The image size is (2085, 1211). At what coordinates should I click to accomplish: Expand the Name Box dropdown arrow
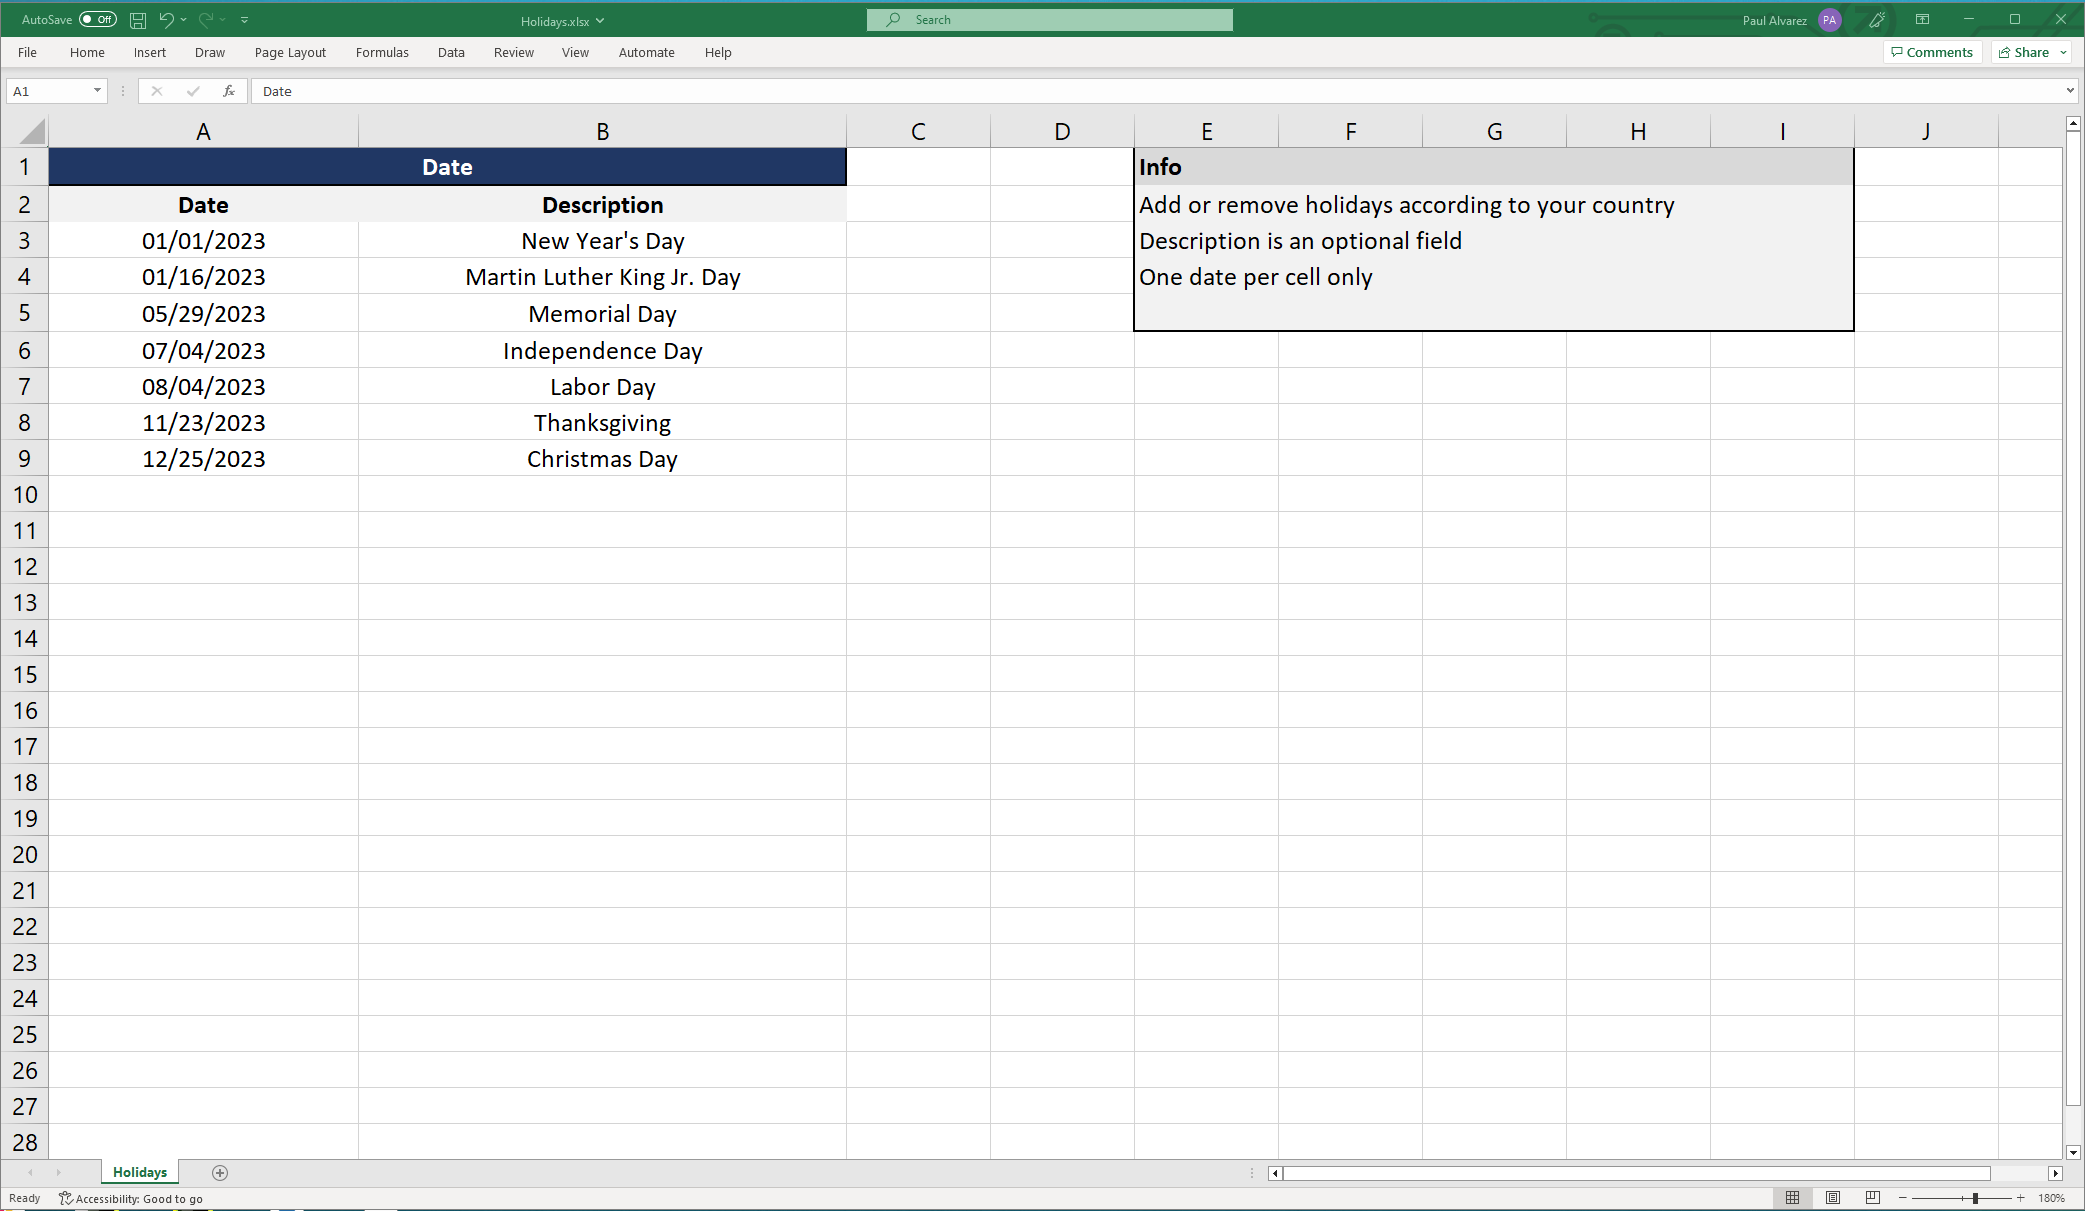pos(97,91)
